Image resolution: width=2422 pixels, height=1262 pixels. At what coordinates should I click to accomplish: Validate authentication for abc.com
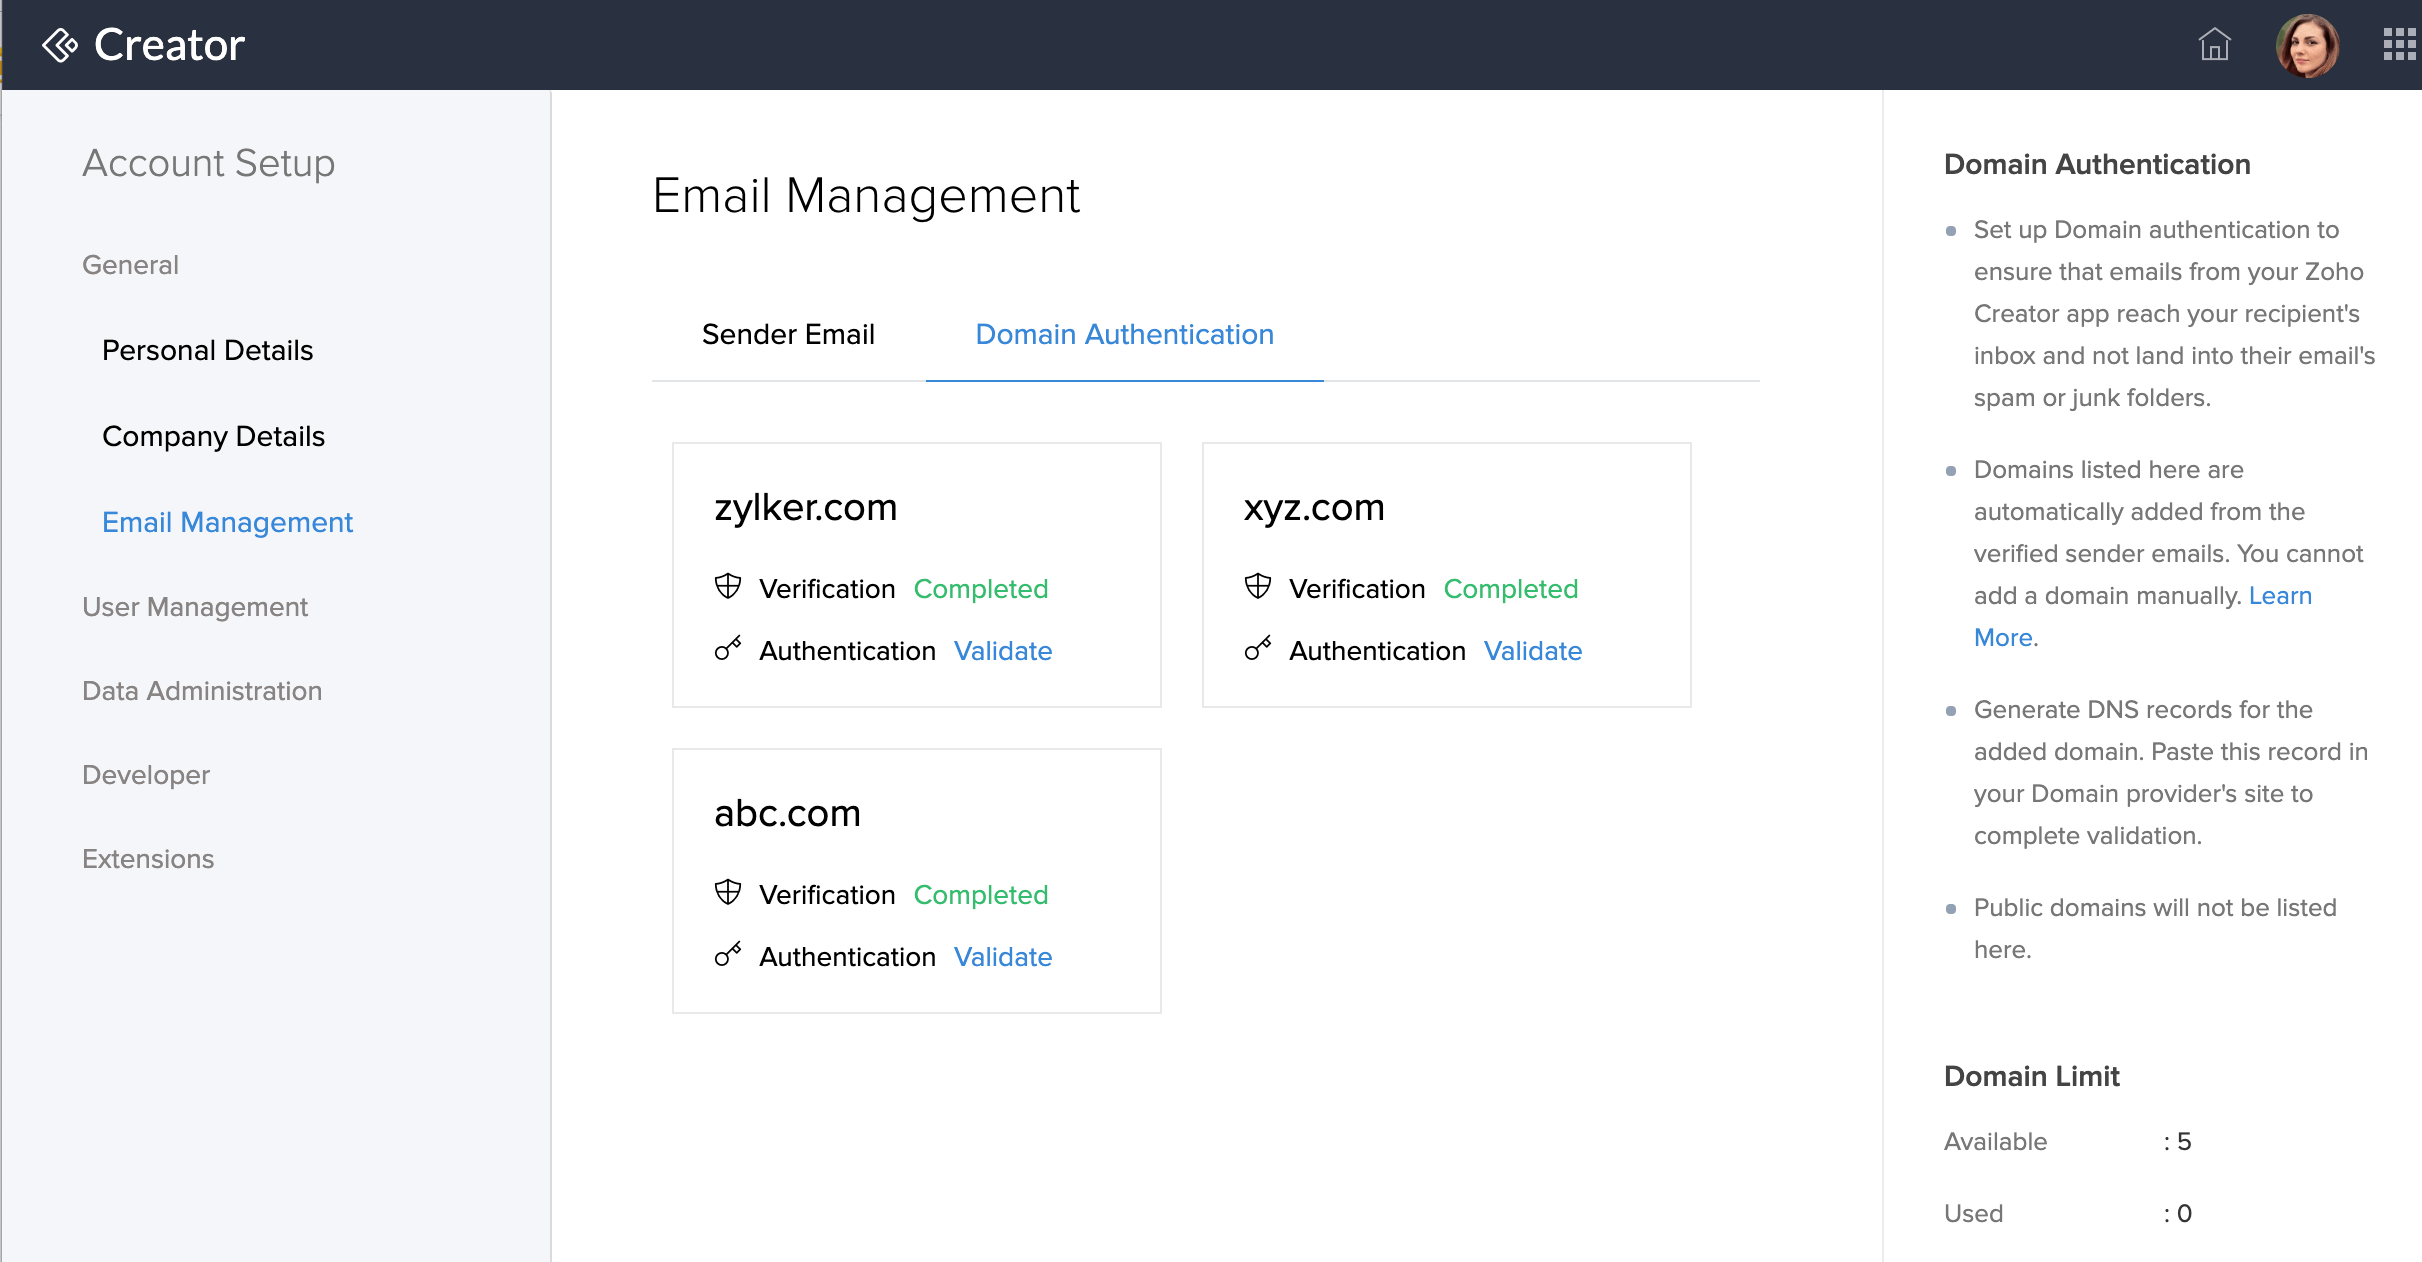pos(1003,957)
